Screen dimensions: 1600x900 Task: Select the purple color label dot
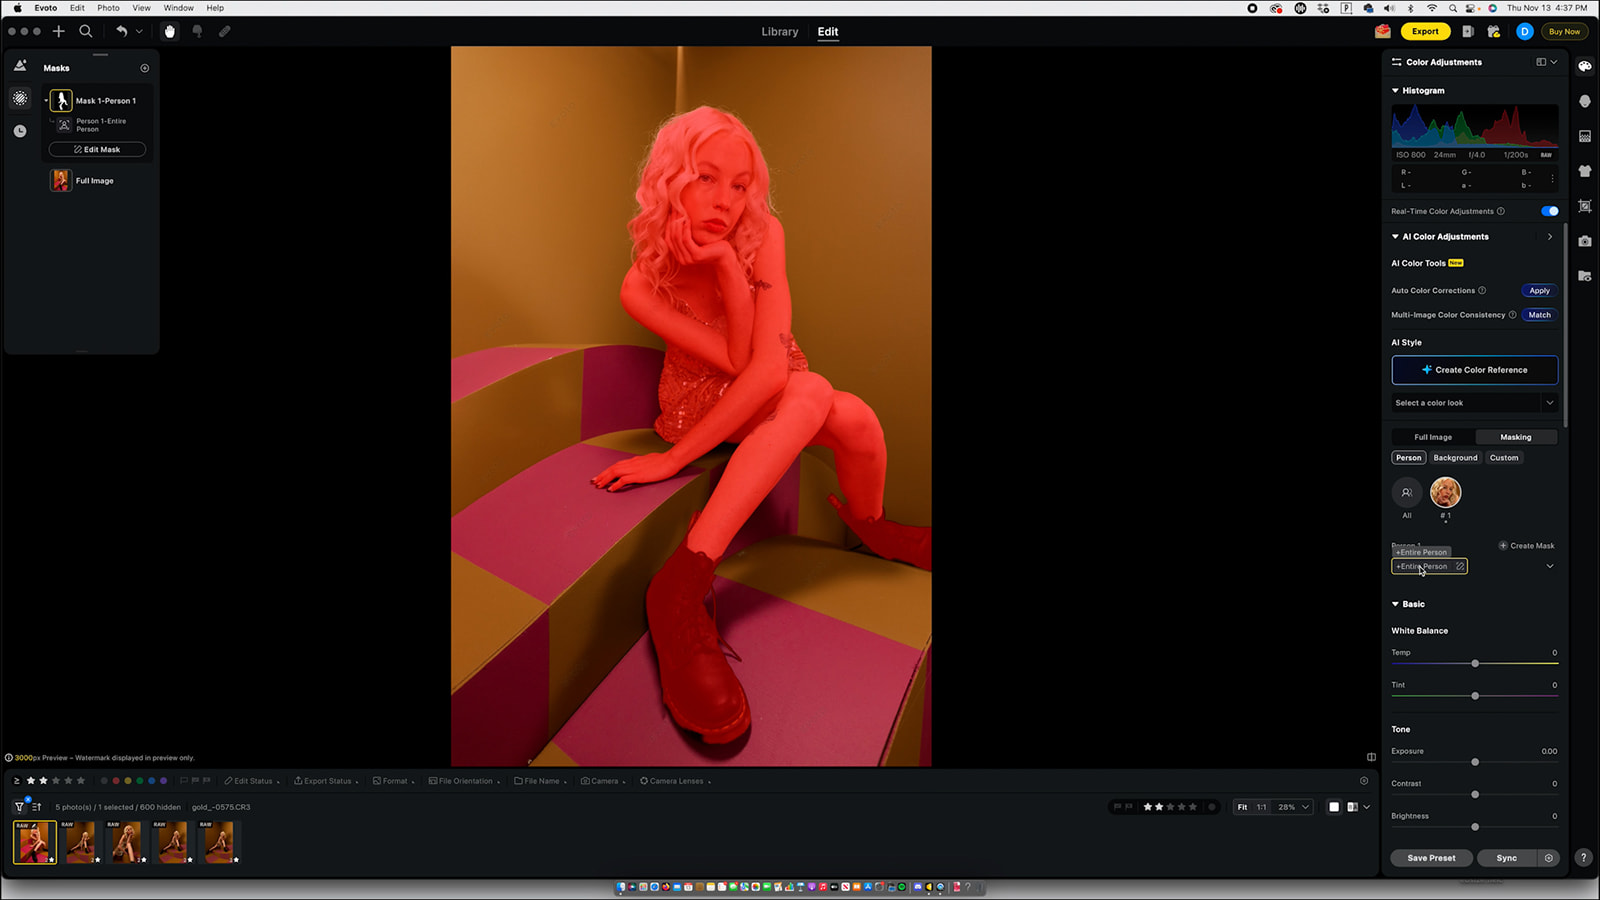[164, 781]
